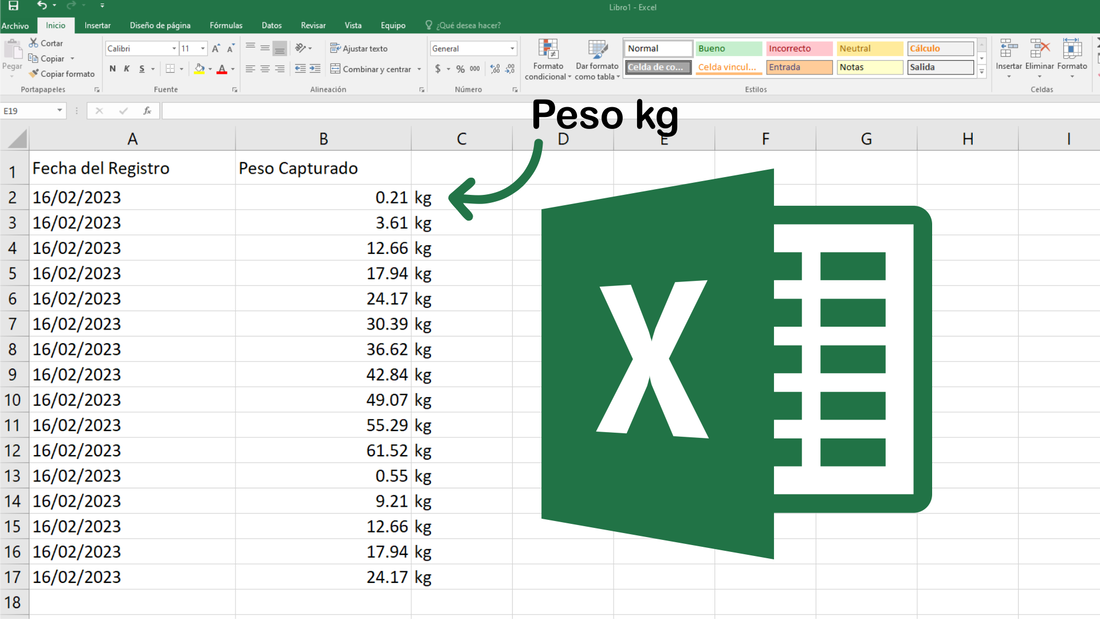1100x619 pixels.
Task: Open Copiar dropdown arrow
Action: click(x=72, y=59)
